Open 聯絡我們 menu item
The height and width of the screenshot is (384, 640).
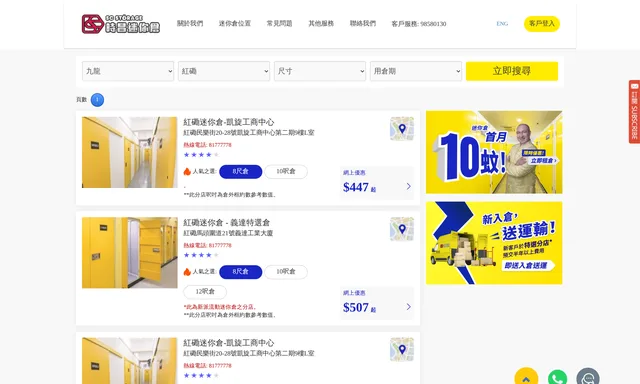tap(363, 24)
